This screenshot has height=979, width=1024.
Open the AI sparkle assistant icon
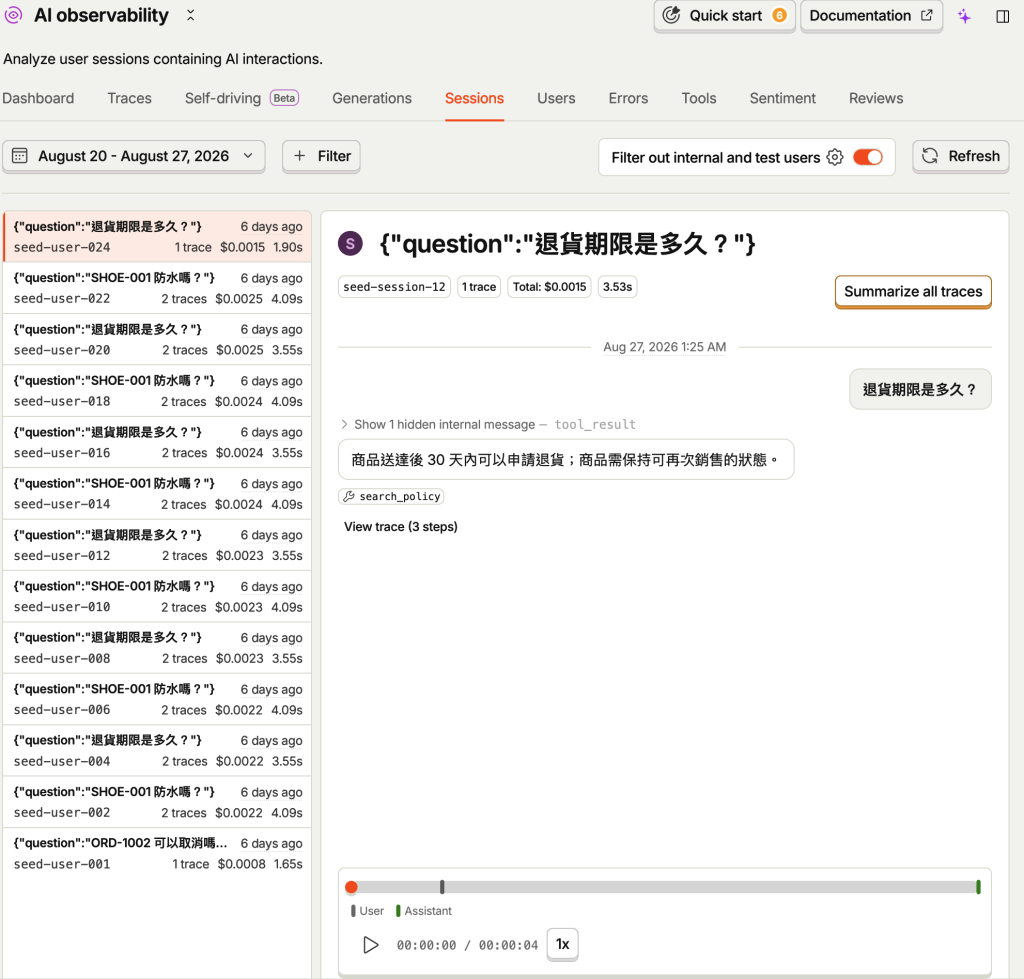(x=964, y=16)
